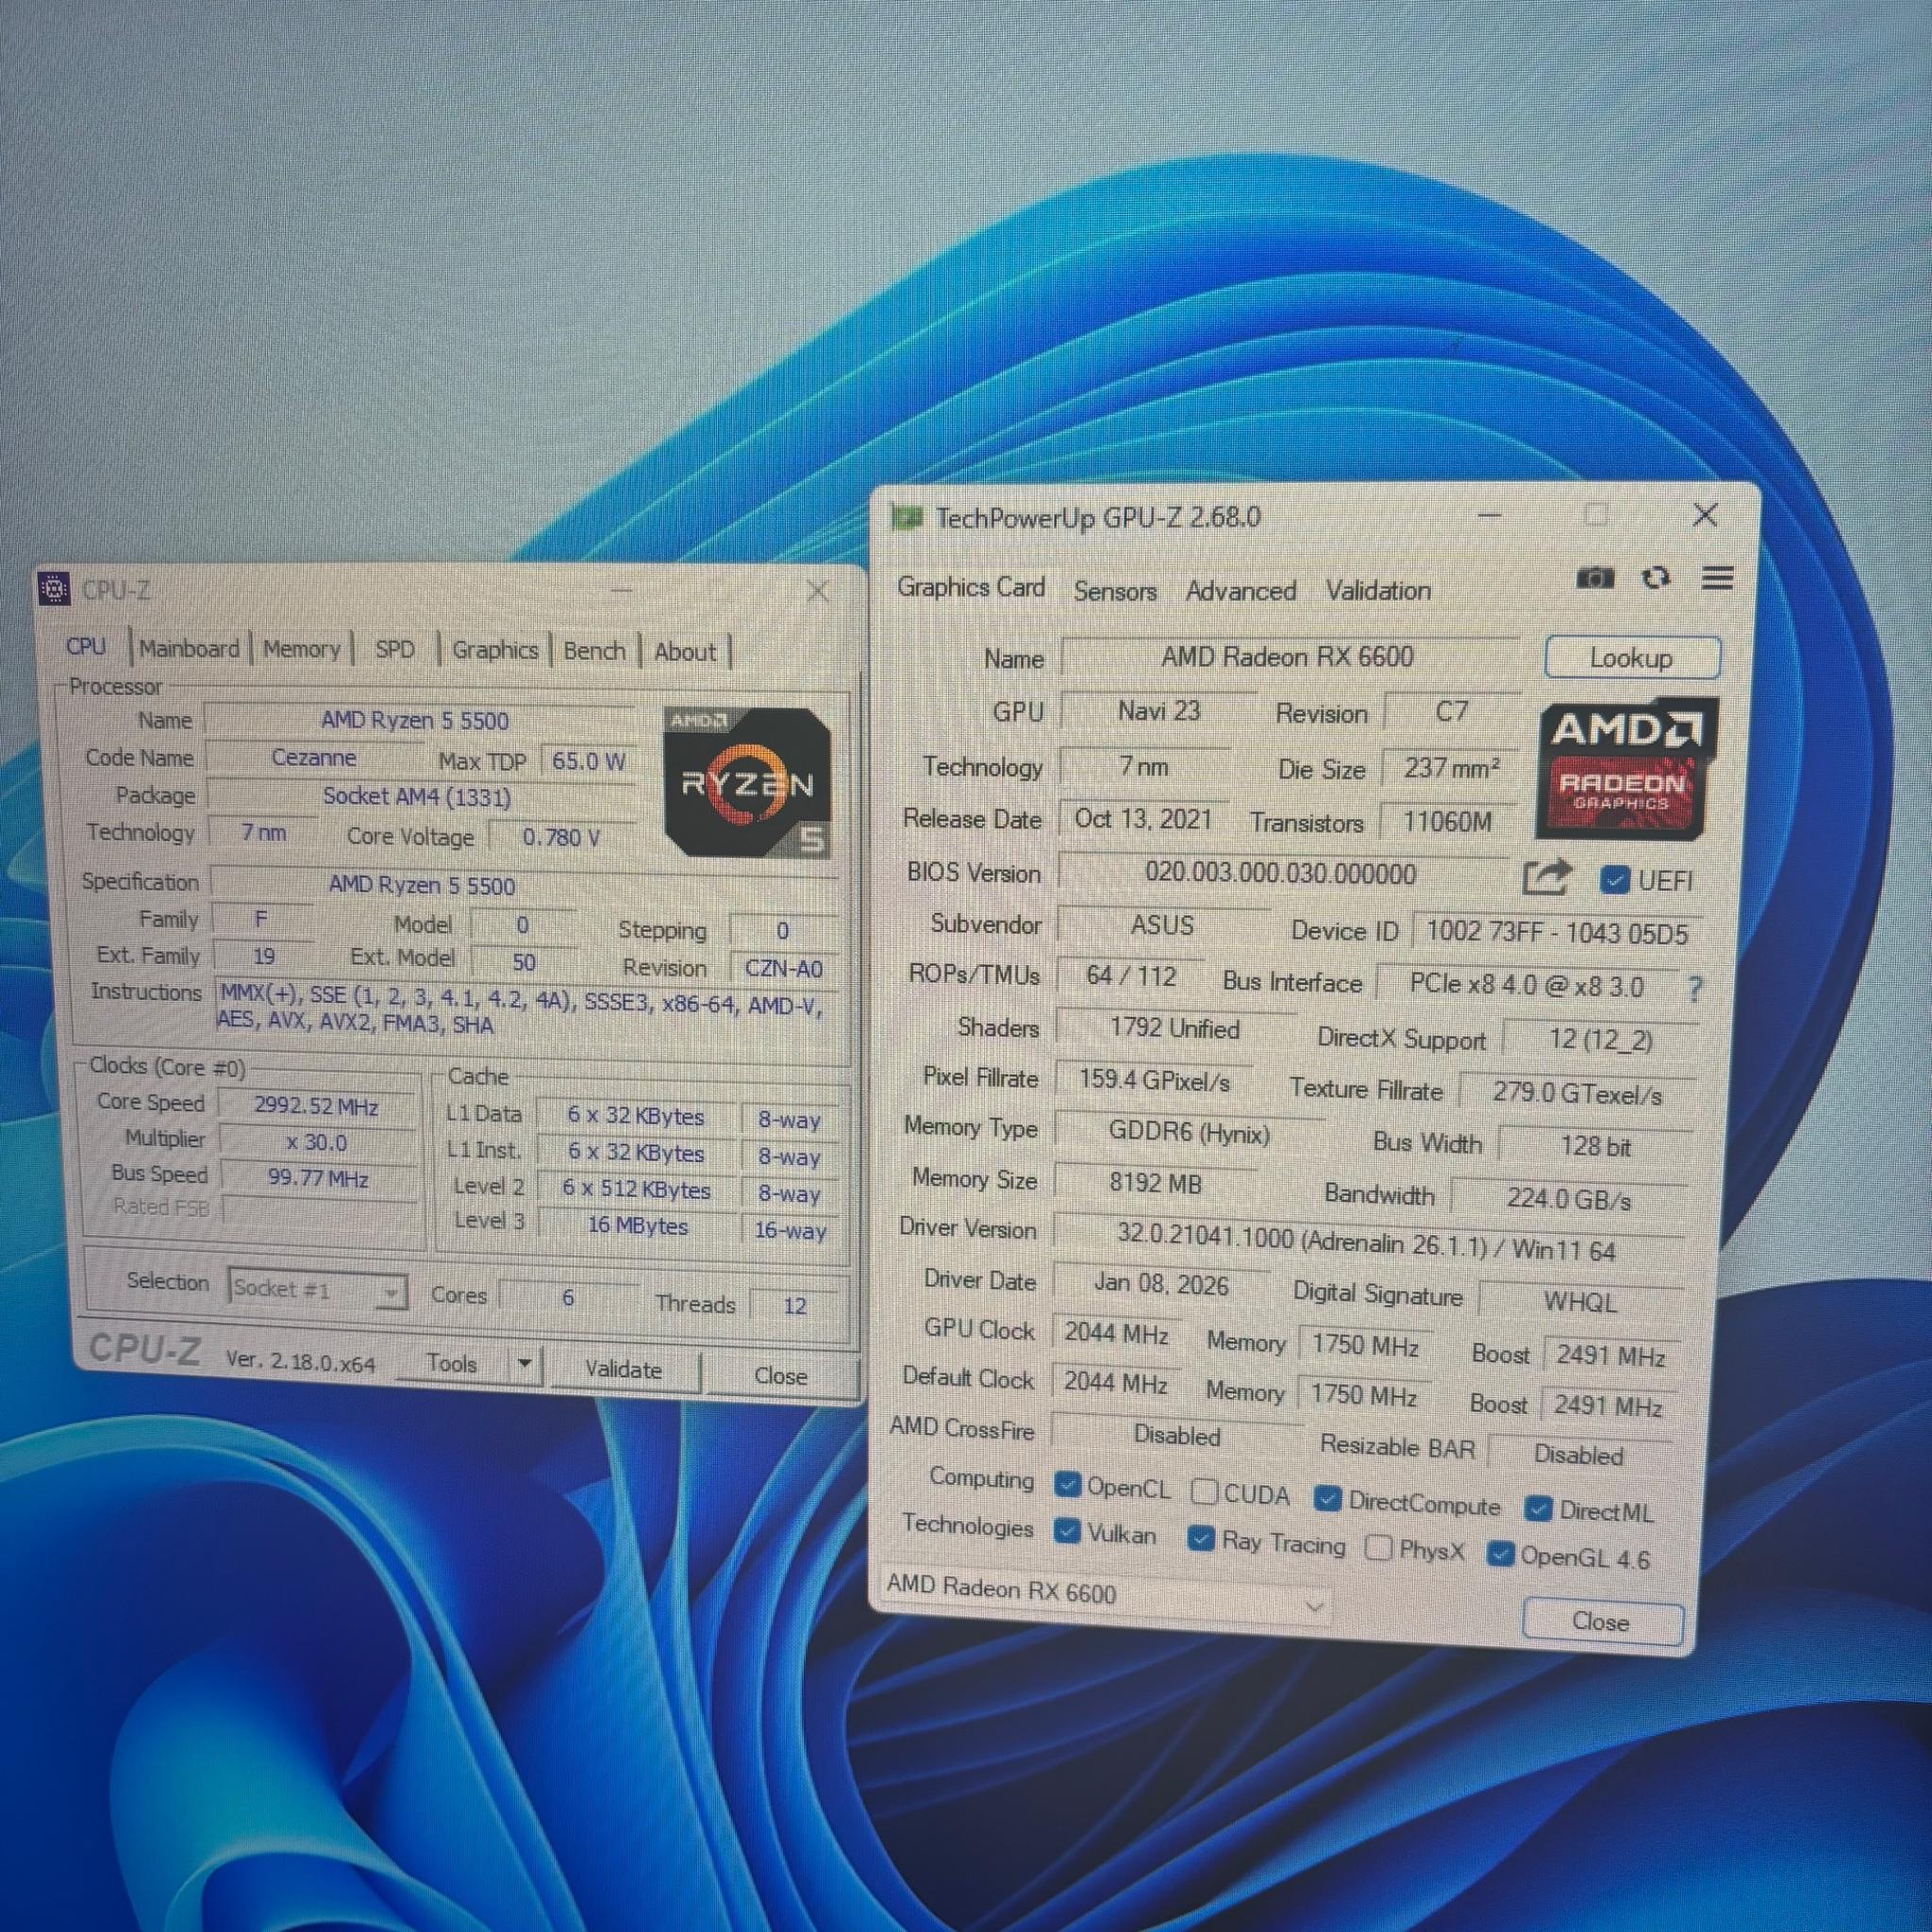Click the BIOS export share icon

(1546, 877)
